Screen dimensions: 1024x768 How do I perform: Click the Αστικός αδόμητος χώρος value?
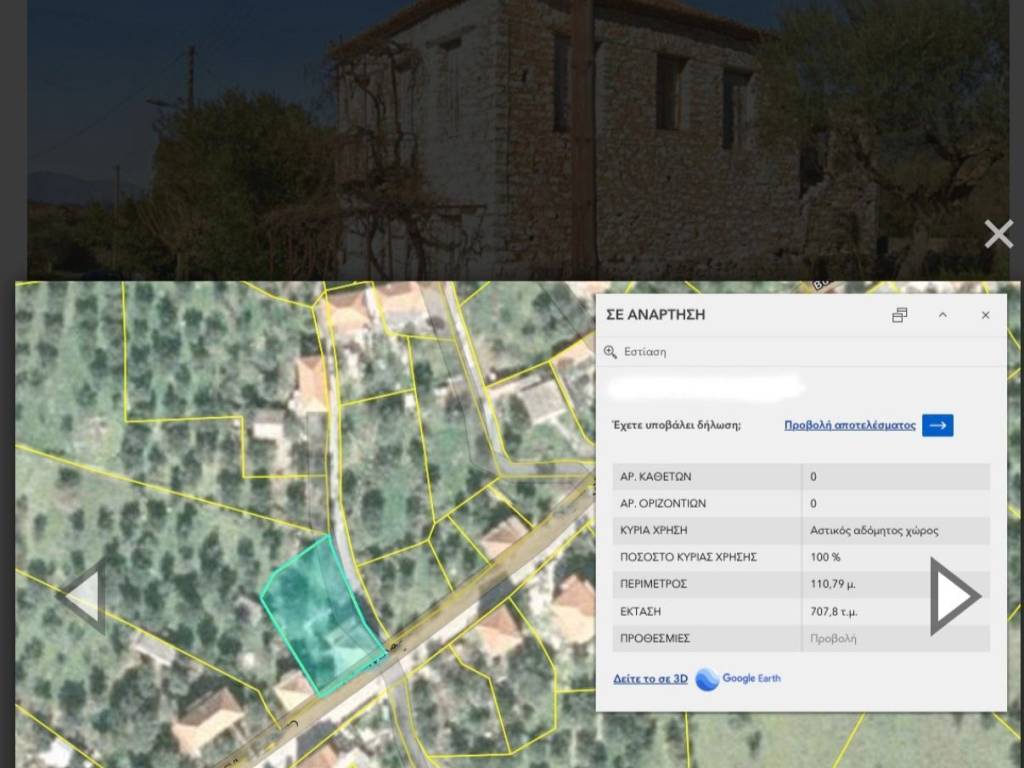coord(874,530)
